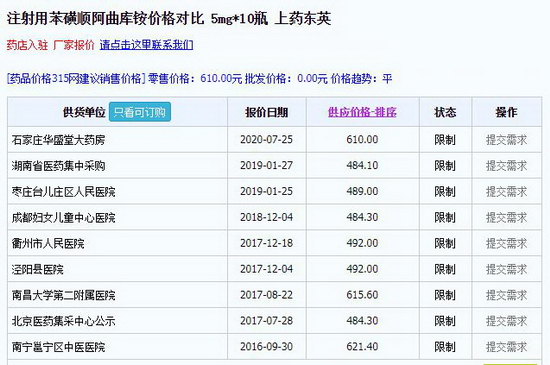Click 提交需求 for 成都妇女儿童中心医院
This screenshot has width=550, height=365.
[x=506, y=217]
